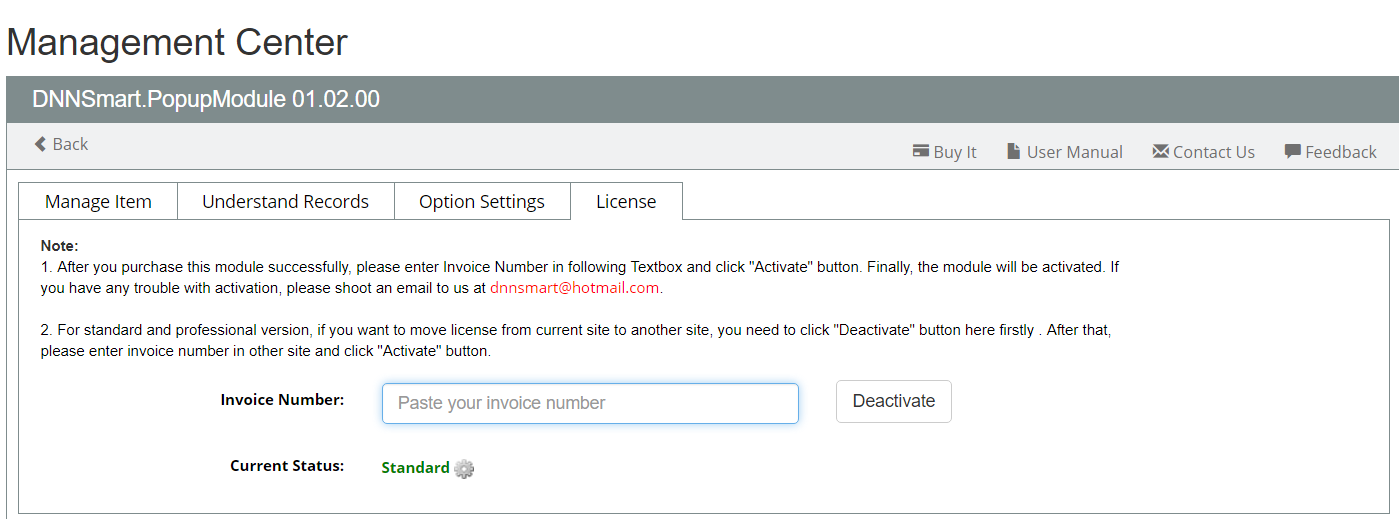Image resolution: width=1399 pixels, height=519 pixels.
Task: Click the dnnsmart@hotmail.com email link
Action: point(575,287)
